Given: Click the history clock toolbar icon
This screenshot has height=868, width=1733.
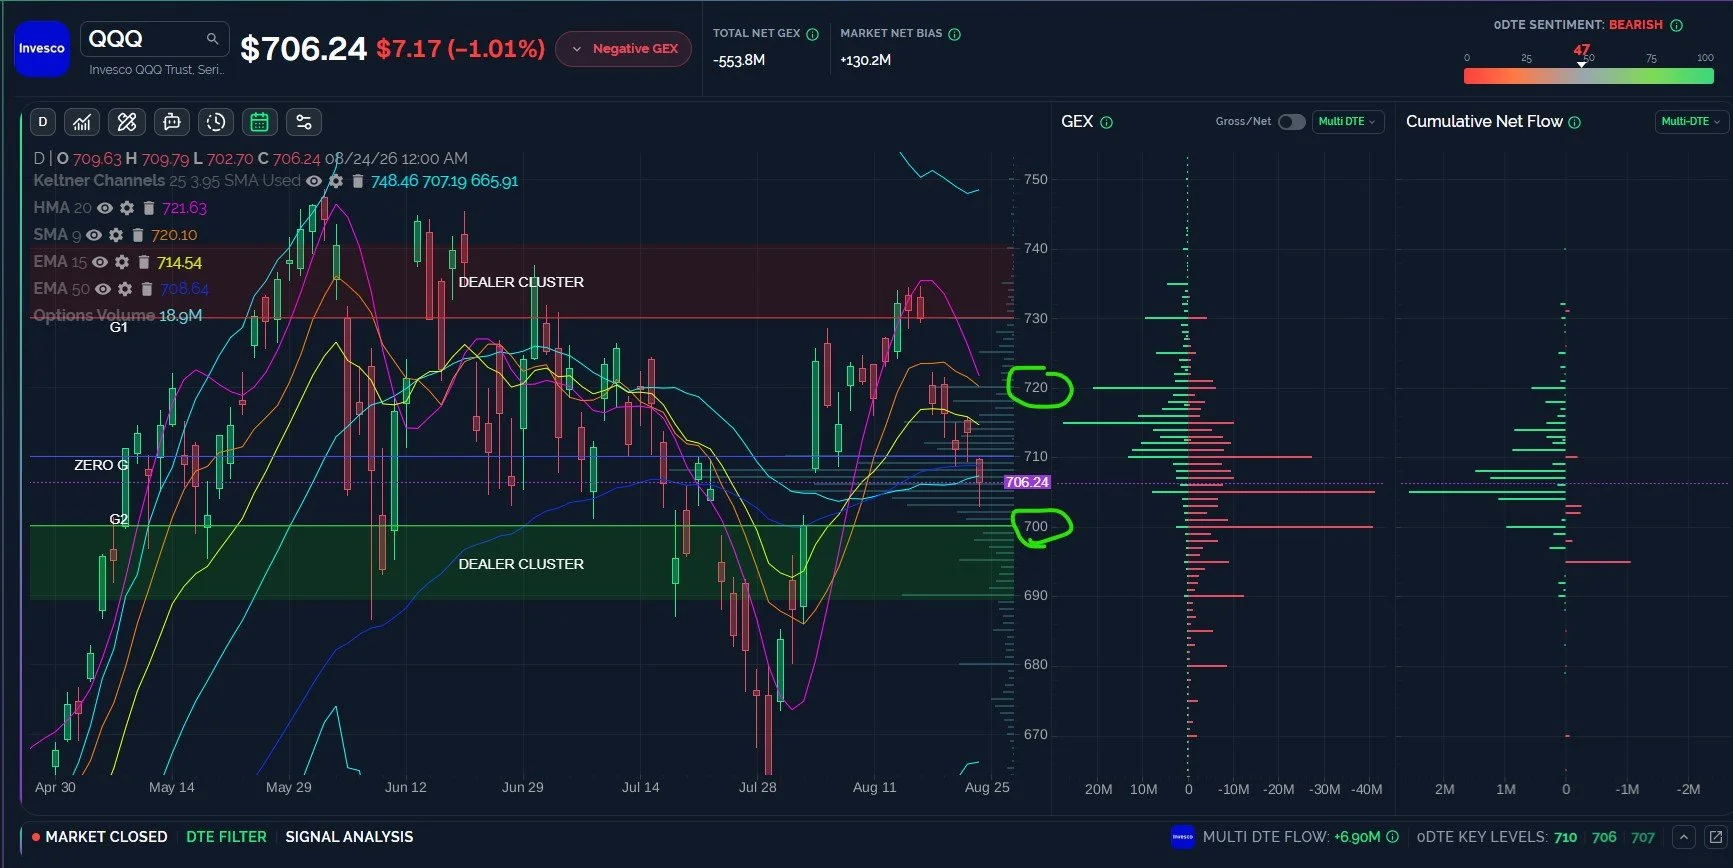Looking at the screenshot, I should pos(215,122).
